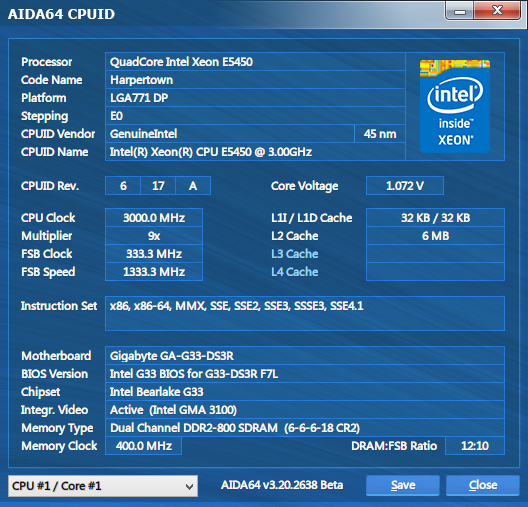This screenshot has height=507, width=528.
Task: Click the L3 Cache label
Action: 295,254
